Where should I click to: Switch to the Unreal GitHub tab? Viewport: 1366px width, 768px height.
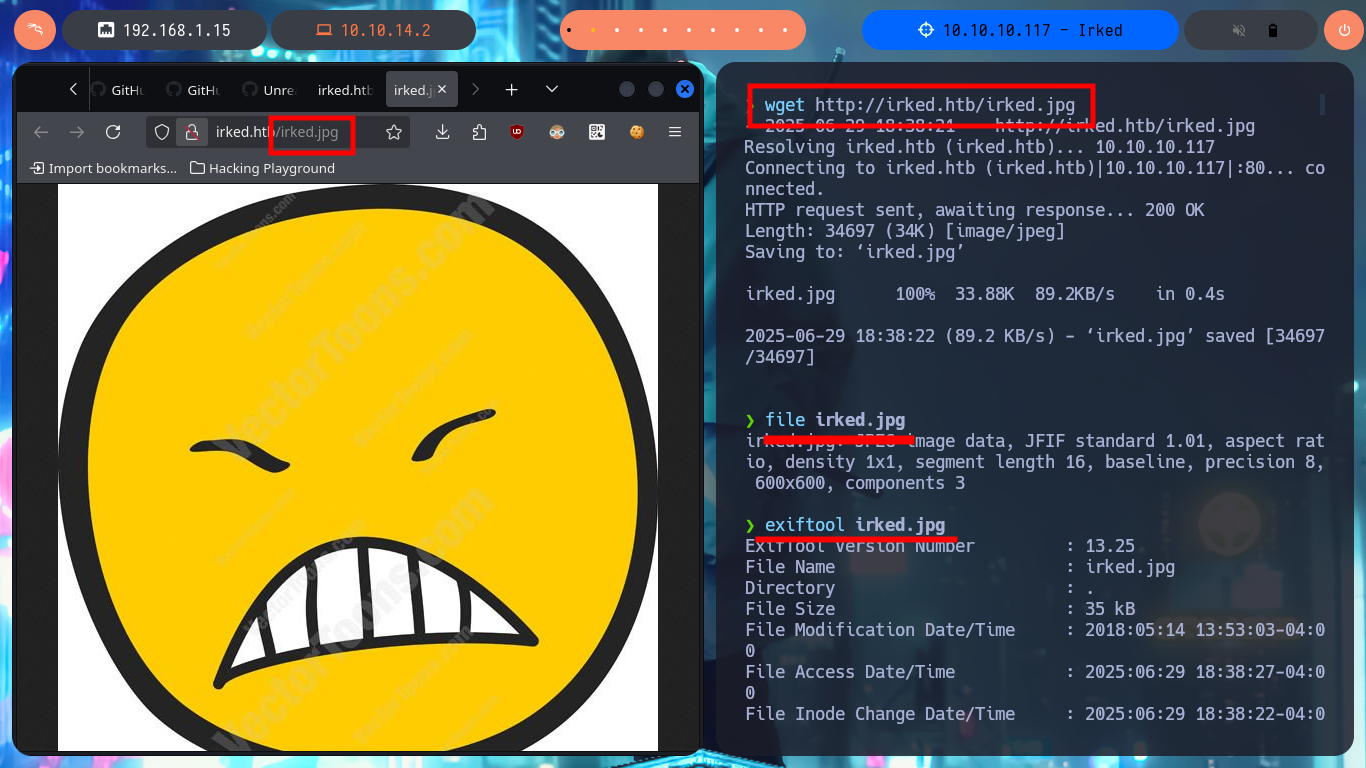pos(270,90)
